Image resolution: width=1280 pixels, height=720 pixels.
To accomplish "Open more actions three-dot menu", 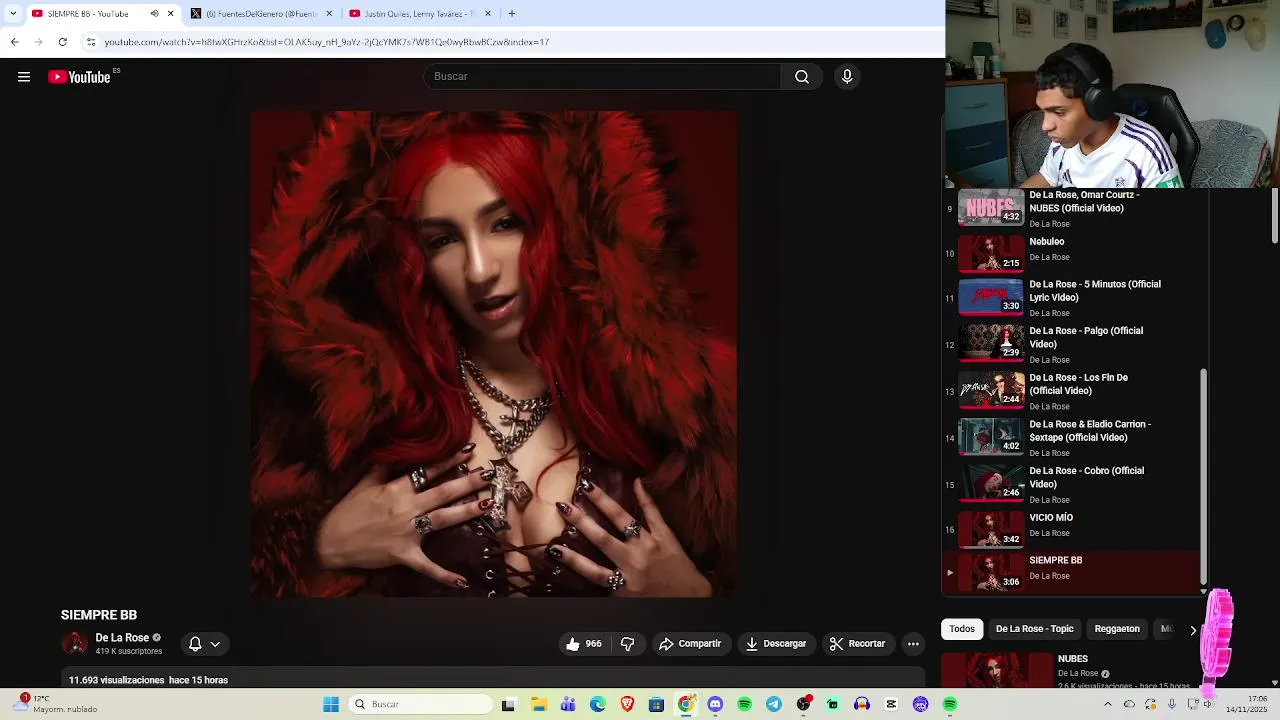I will (x=913, y=644).
